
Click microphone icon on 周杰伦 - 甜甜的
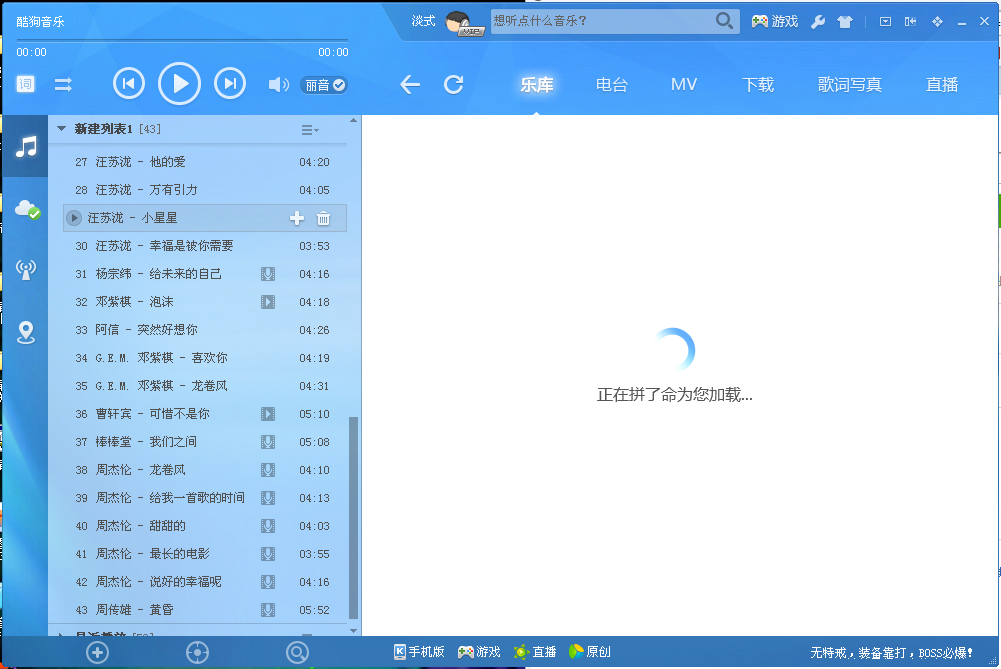click(x=268, y=526)
